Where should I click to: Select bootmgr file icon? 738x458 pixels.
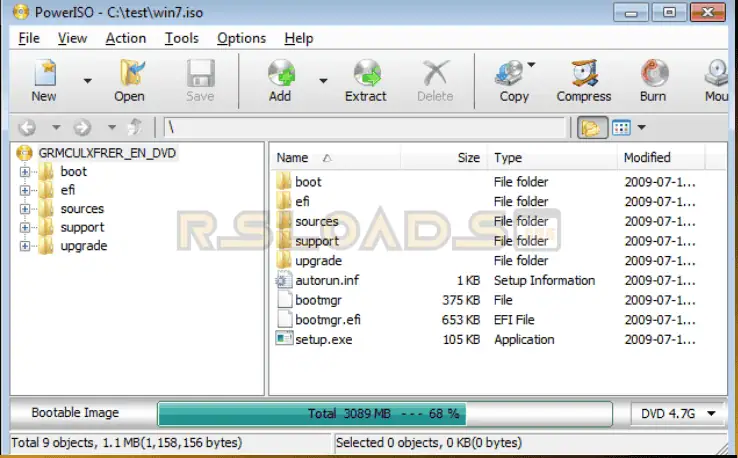tap(284, 300)
